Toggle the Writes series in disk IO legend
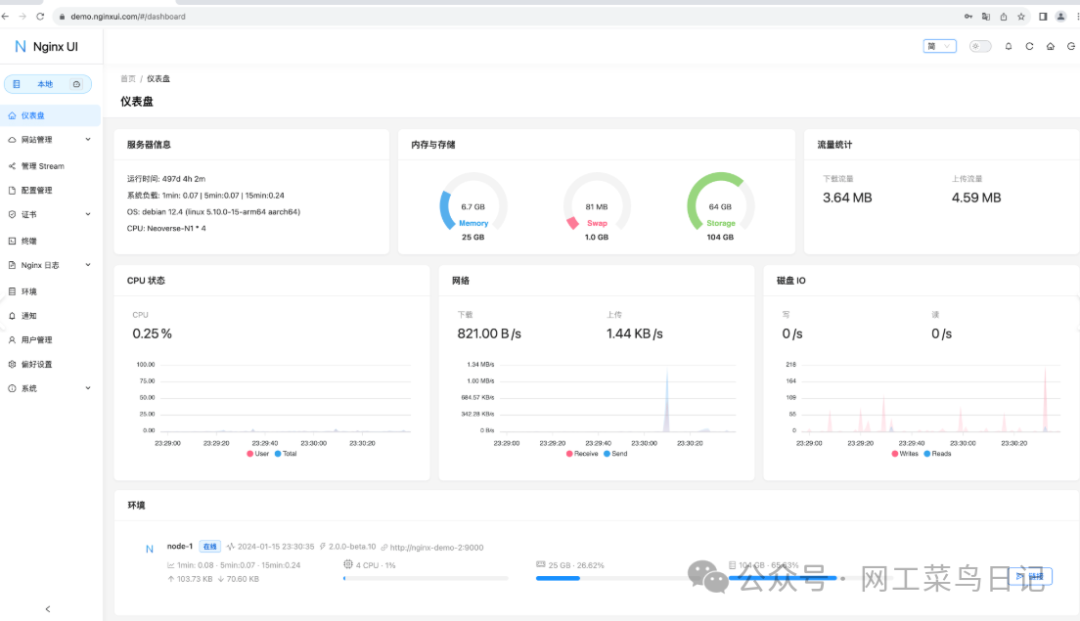This screenshot has height=621, width=1080. pyautogui.click(x=905, y=454)
